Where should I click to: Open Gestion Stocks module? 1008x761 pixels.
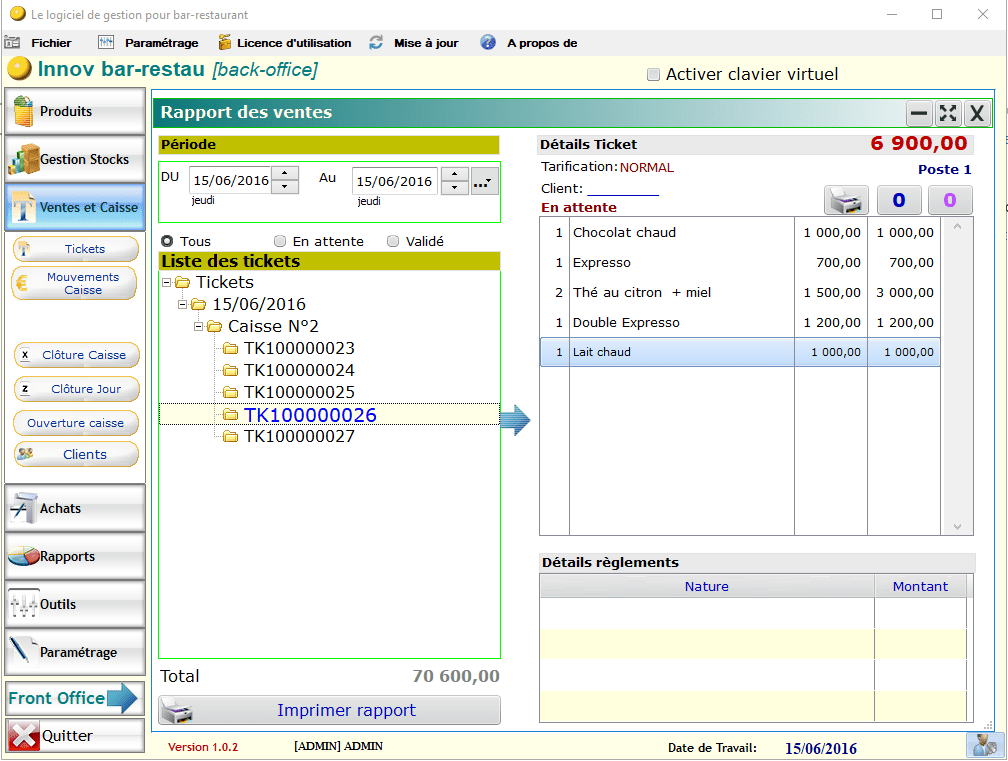click(x=75, y=159)
